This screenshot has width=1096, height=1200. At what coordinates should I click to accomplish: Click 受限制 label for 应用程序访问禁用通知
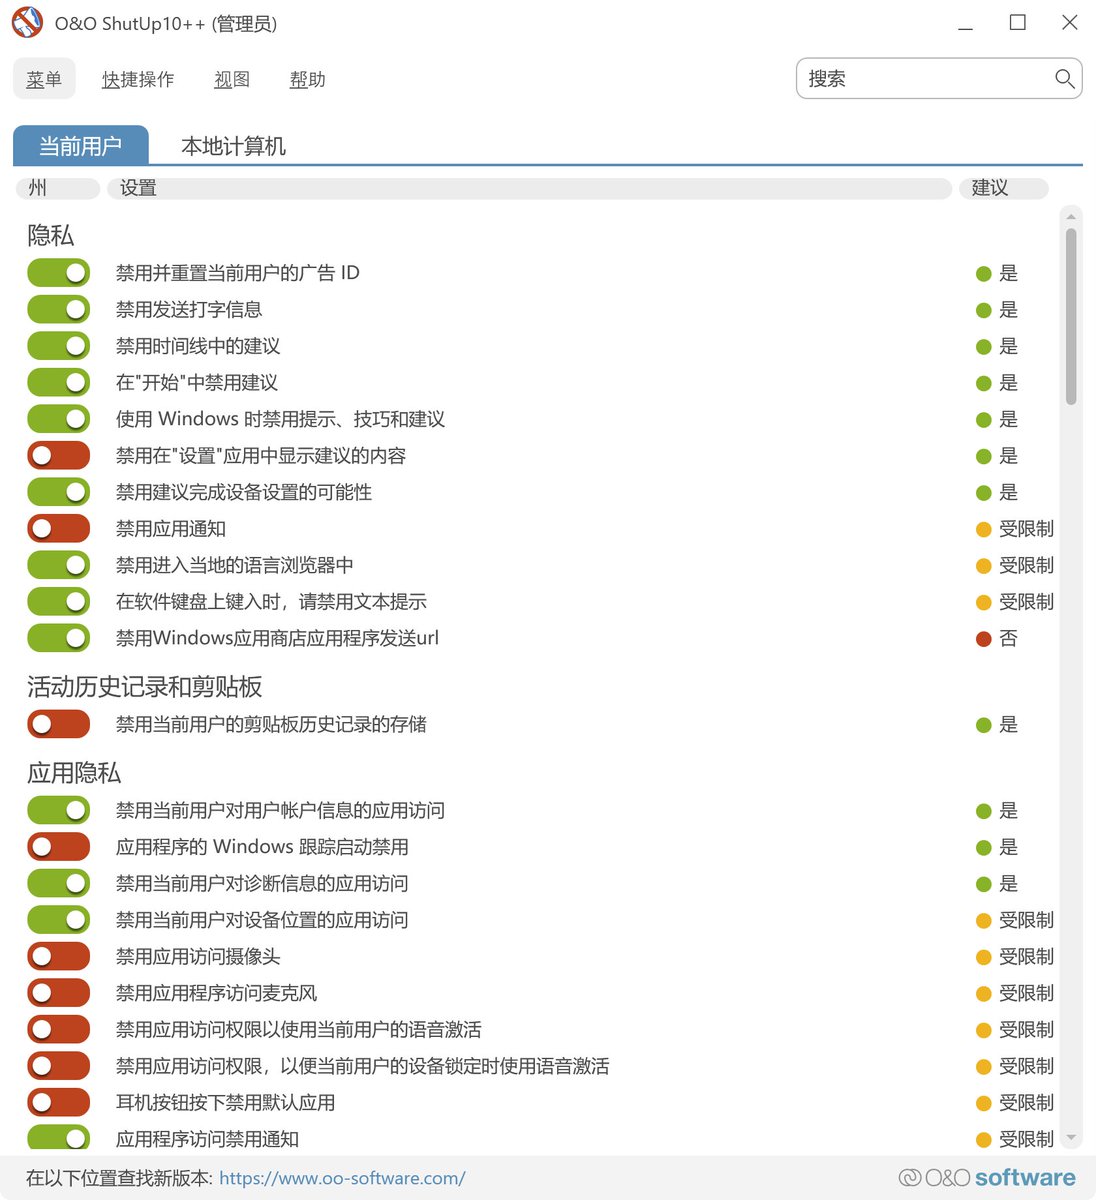click(x=1027, y=1139)
